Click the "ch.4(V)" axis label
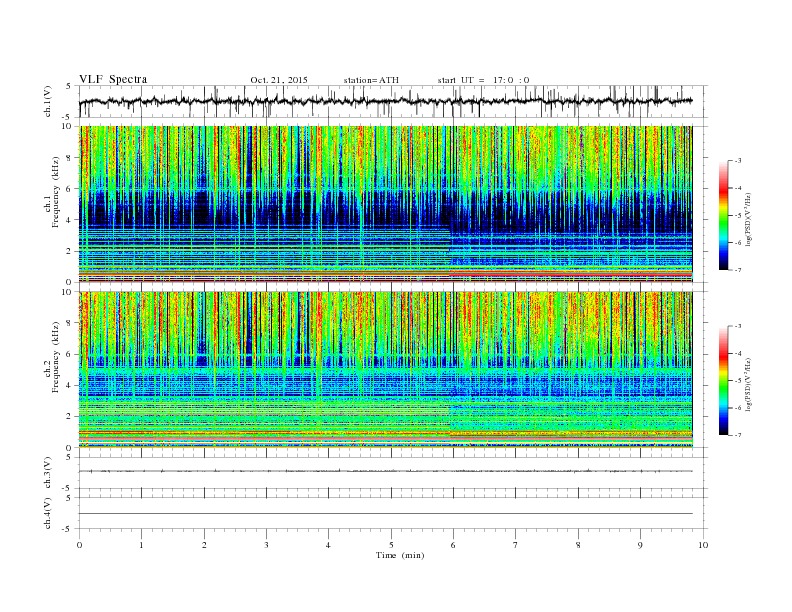This screenshot has height=612, width=792. click(x=48, y=514)
